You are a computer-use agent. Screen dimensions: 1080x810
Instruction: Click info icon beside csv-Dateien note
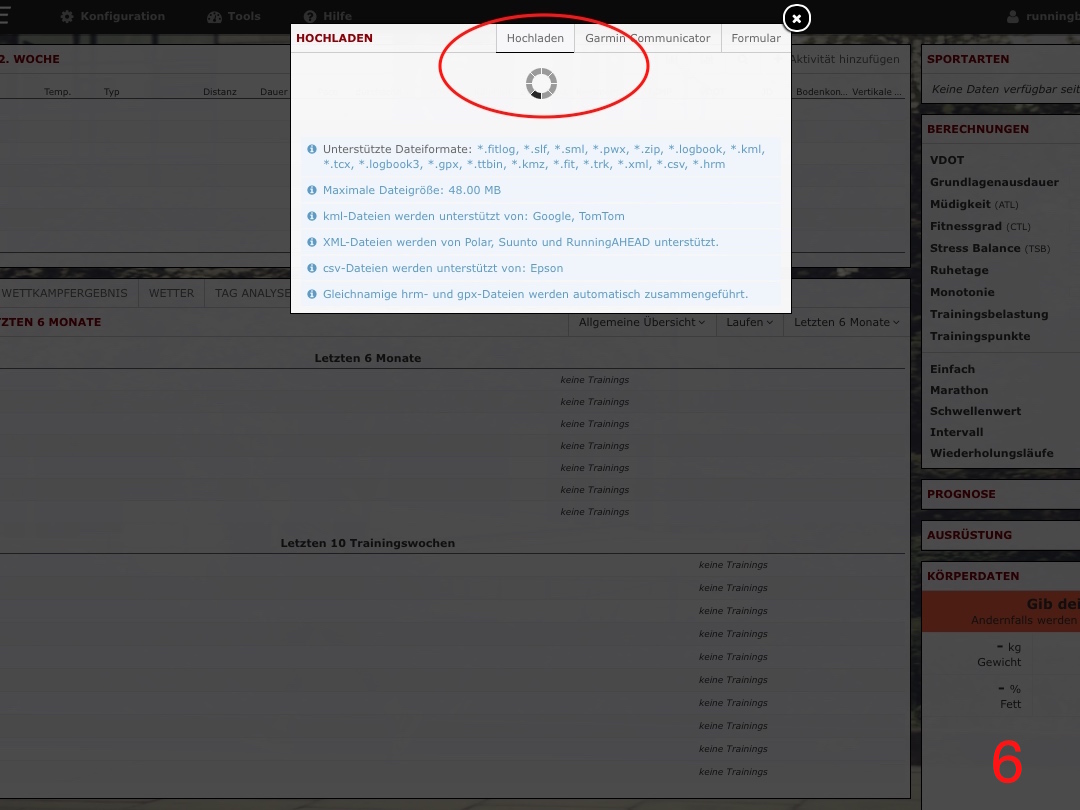pos(312,268)
